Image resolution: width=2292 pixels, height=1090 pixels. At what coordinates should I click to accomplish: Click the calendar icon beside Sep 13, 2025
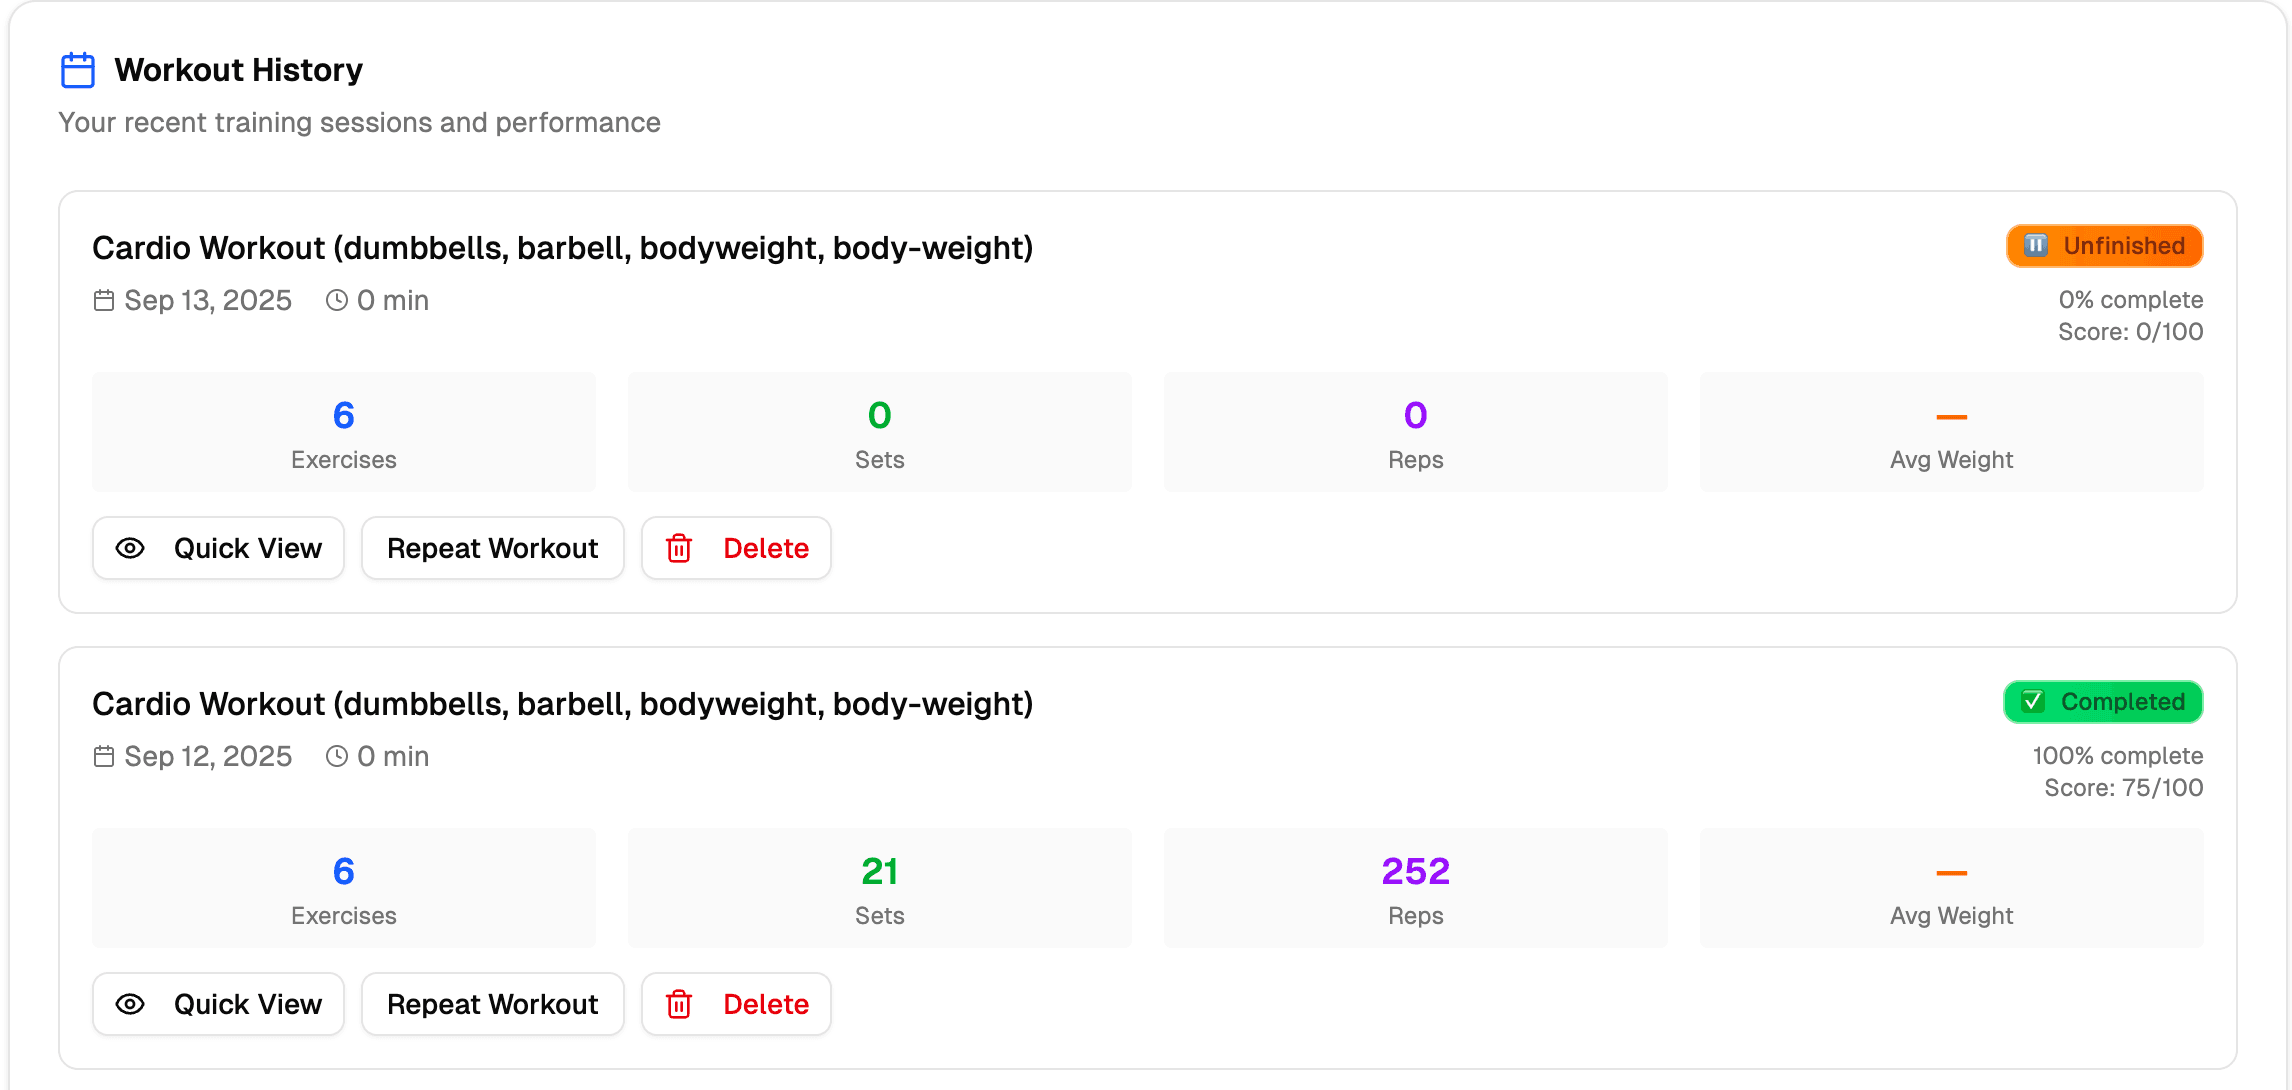tap(104, 300)
